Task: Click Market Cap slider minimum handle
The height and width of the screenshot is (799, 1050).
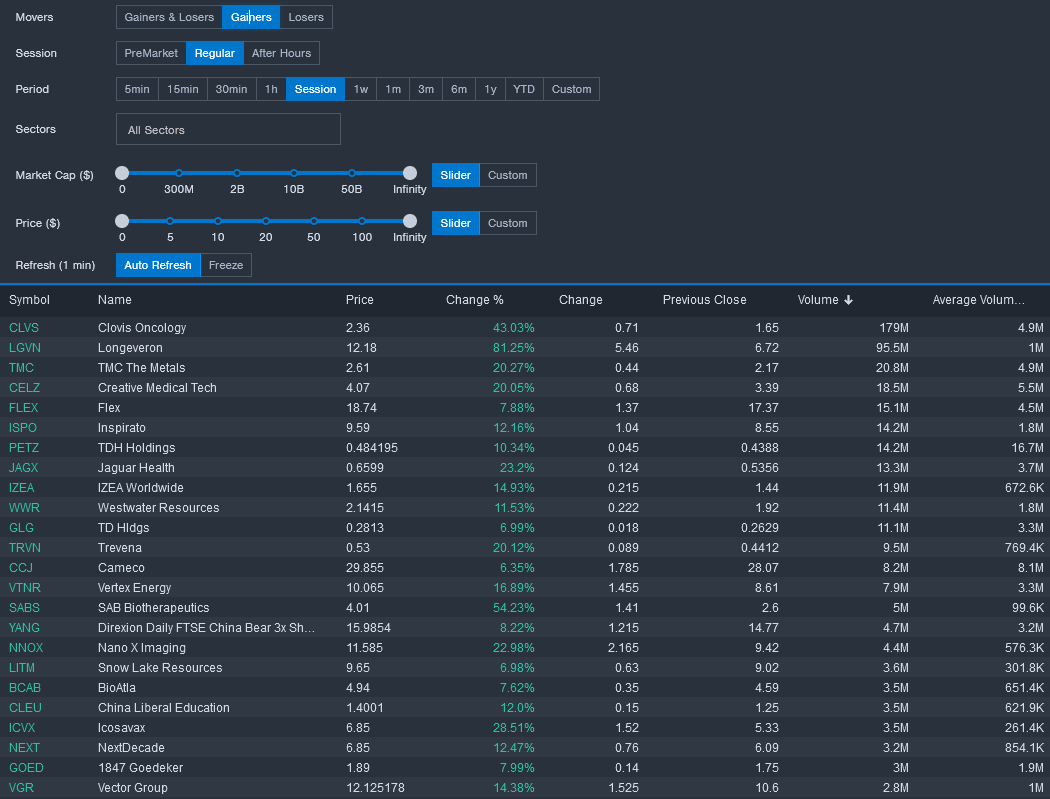Action: 122,173
